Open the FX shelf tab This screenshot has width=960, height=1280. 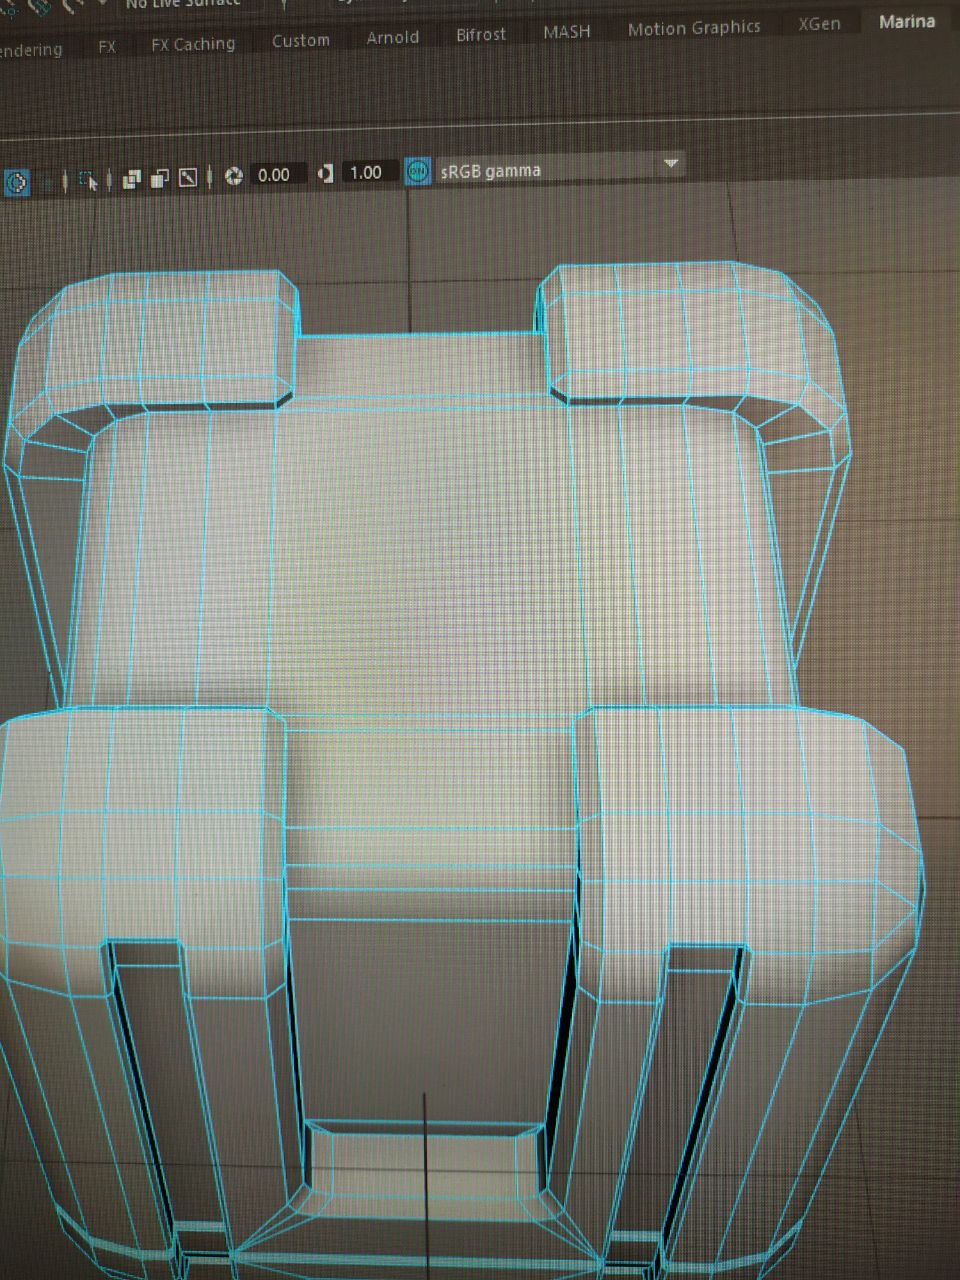(x=107, y=46)
